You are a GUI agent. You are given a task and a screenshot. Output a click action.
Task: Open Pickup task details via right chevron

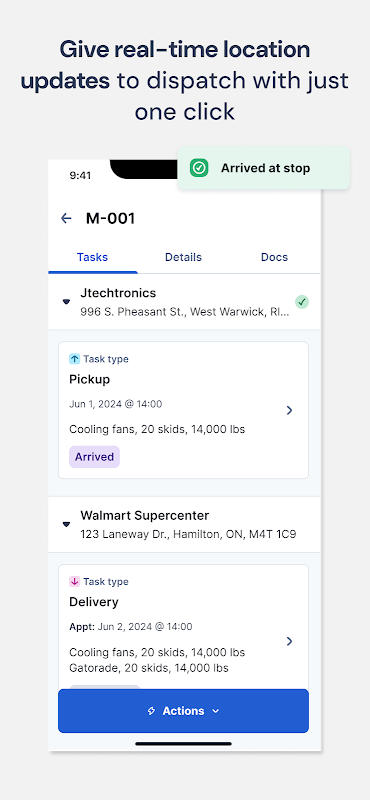289,410
